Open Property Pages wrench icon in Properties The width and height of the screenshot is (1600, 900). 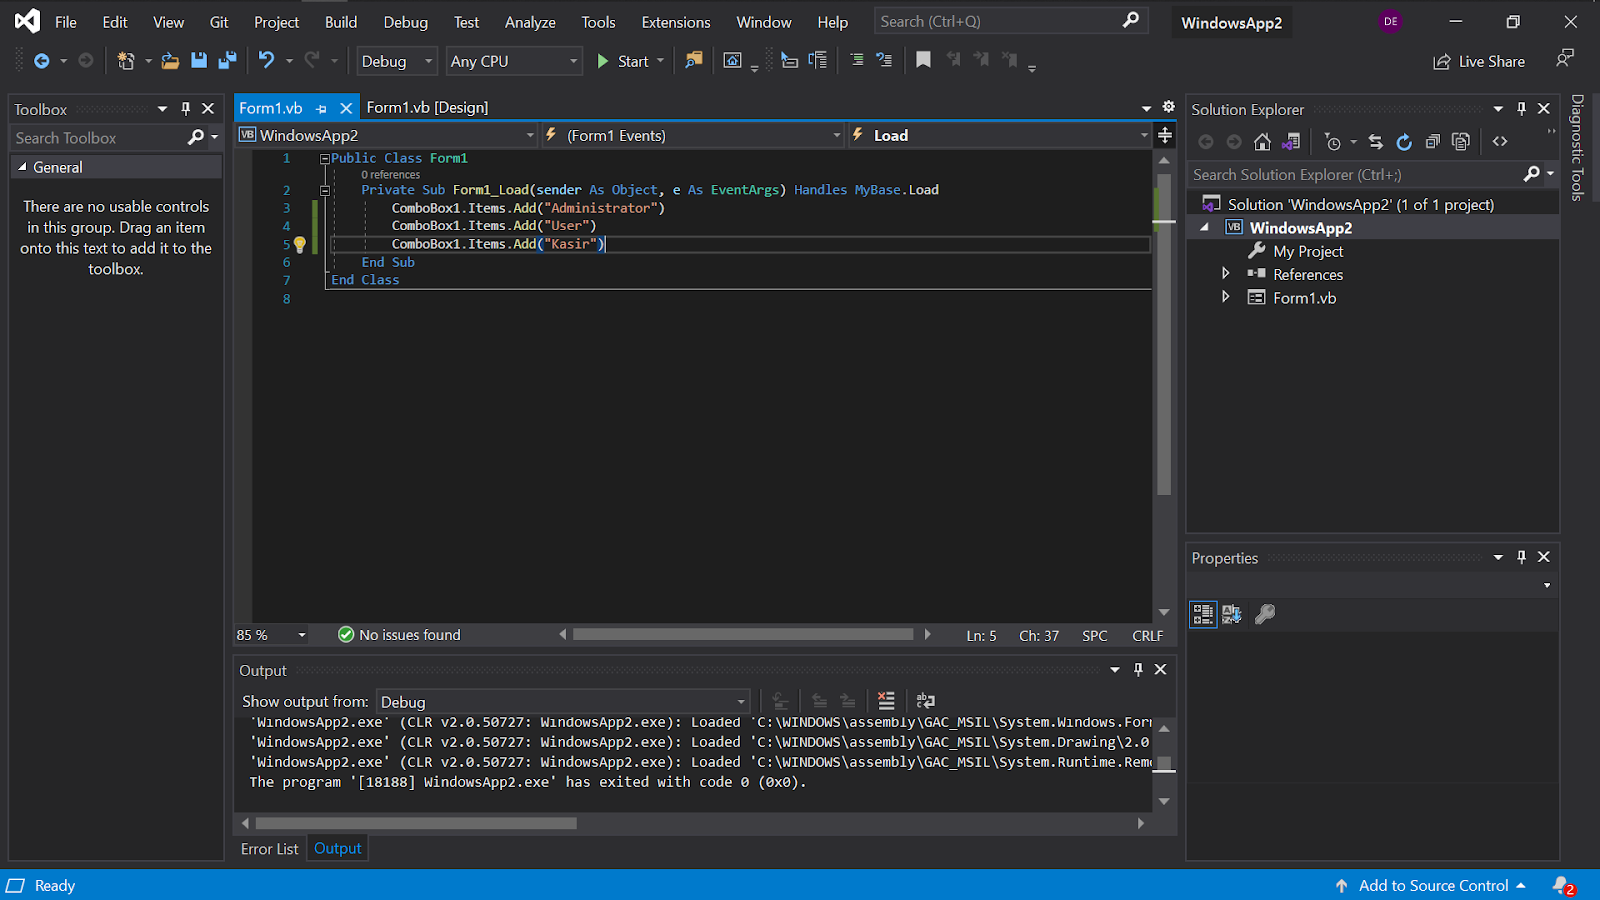click(1265, 614)
